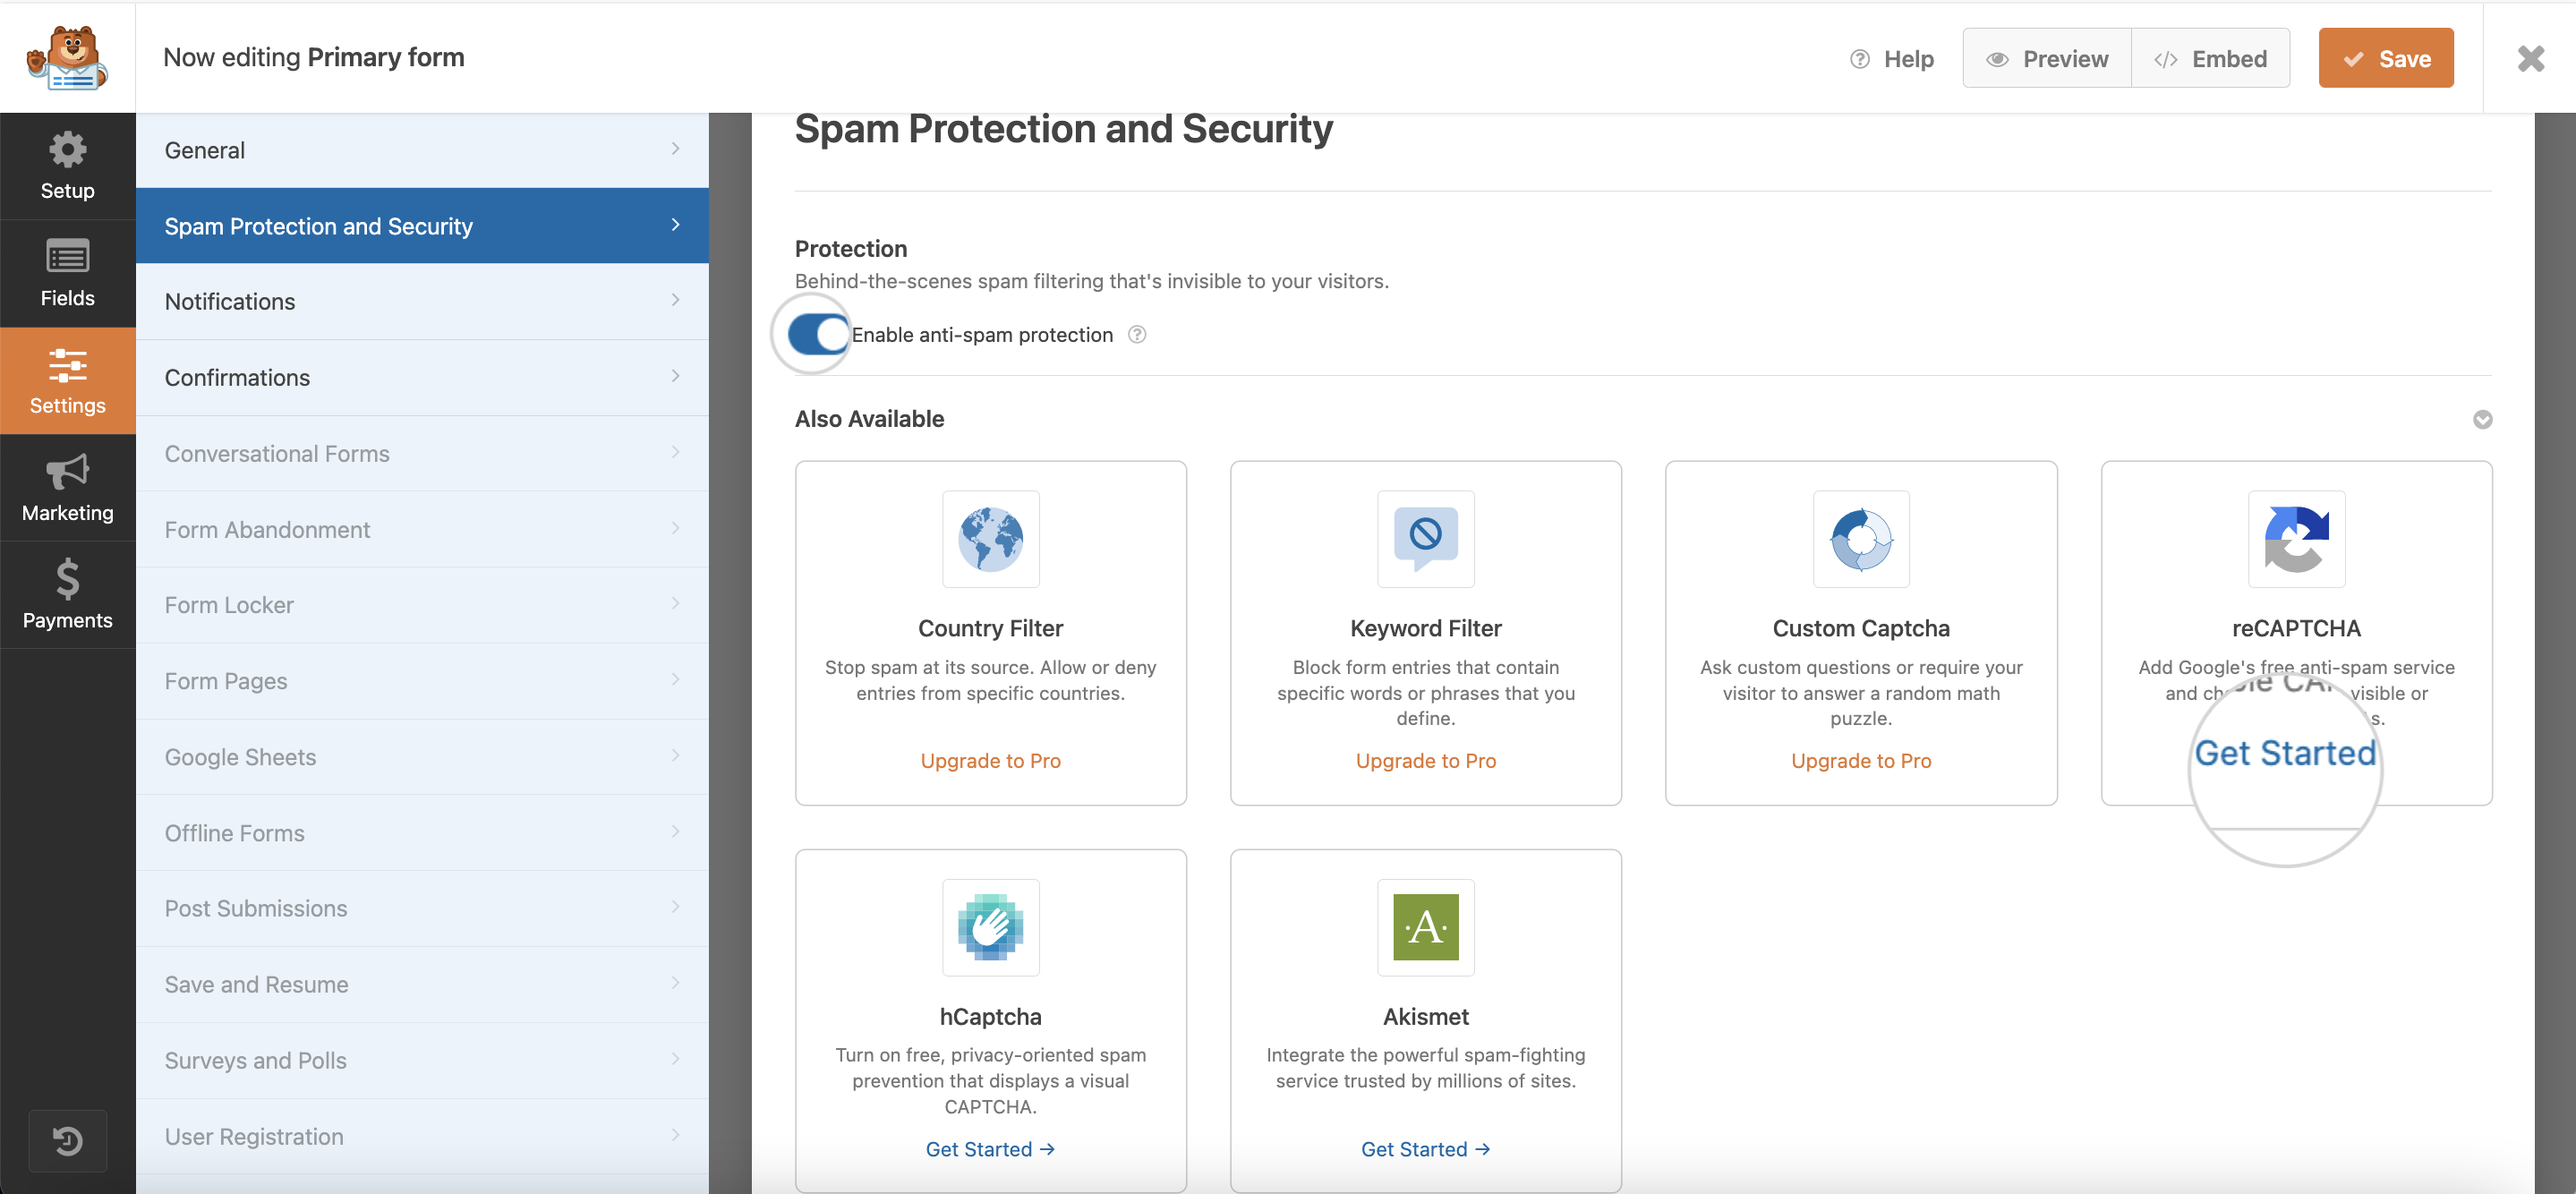Close the form builder with X
The width and height of the screenshot is (2576, 1194).
coord(2530,58)
